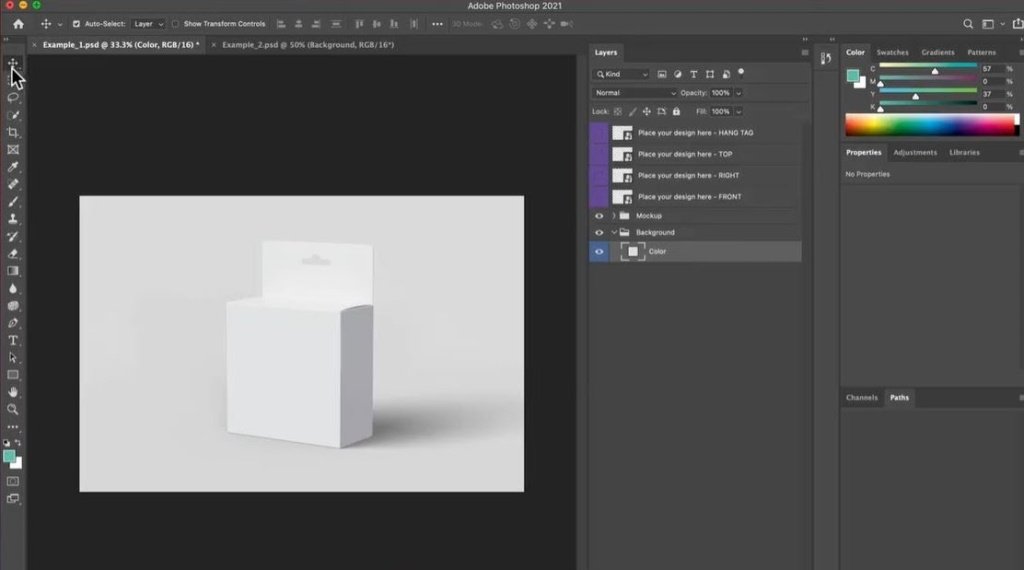1024x570 pixels.
Task: Select the Lasso tool
Action: 13,97
